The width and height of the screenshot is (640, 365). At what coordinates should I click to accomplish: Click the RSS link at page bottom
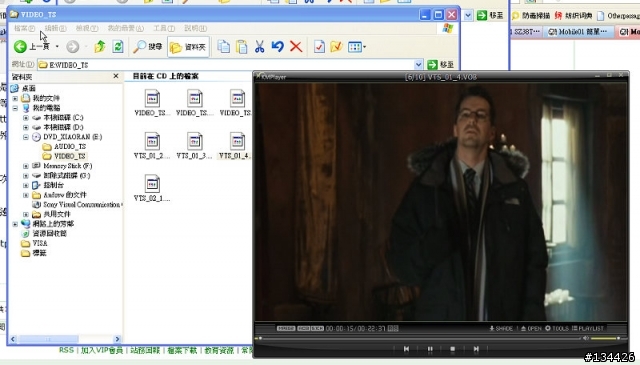pyautogui.click(x=67, y=350)
